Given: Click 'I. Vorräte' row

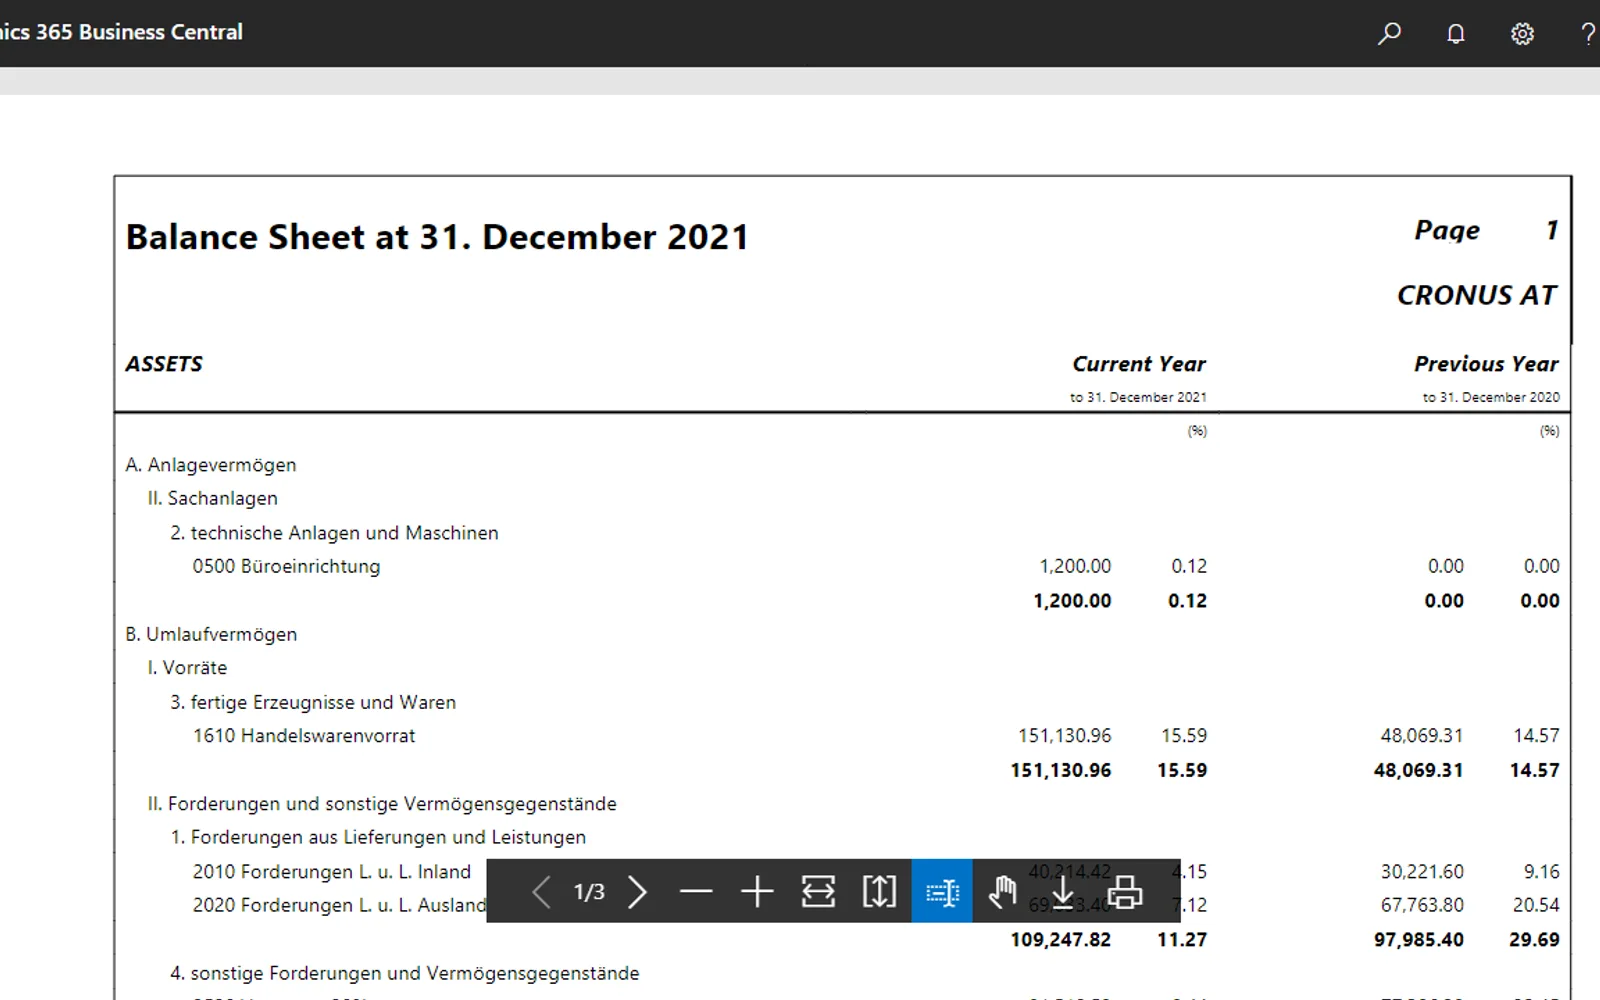Looking at the screenshot, I should tap(187, 667).
